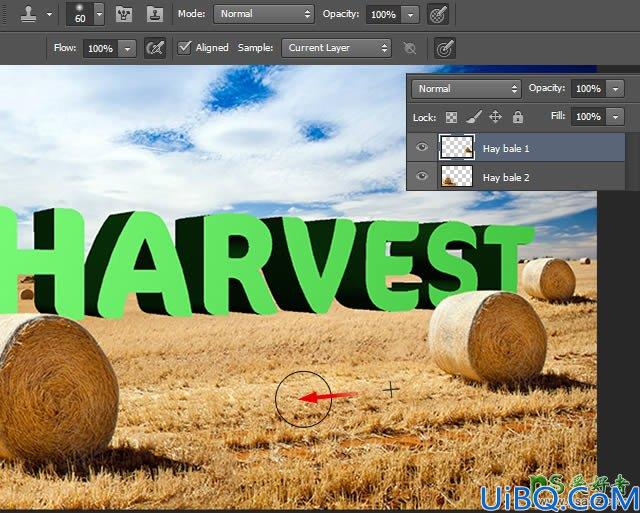Click the tool Opacity value field

(x=383, y=15)
